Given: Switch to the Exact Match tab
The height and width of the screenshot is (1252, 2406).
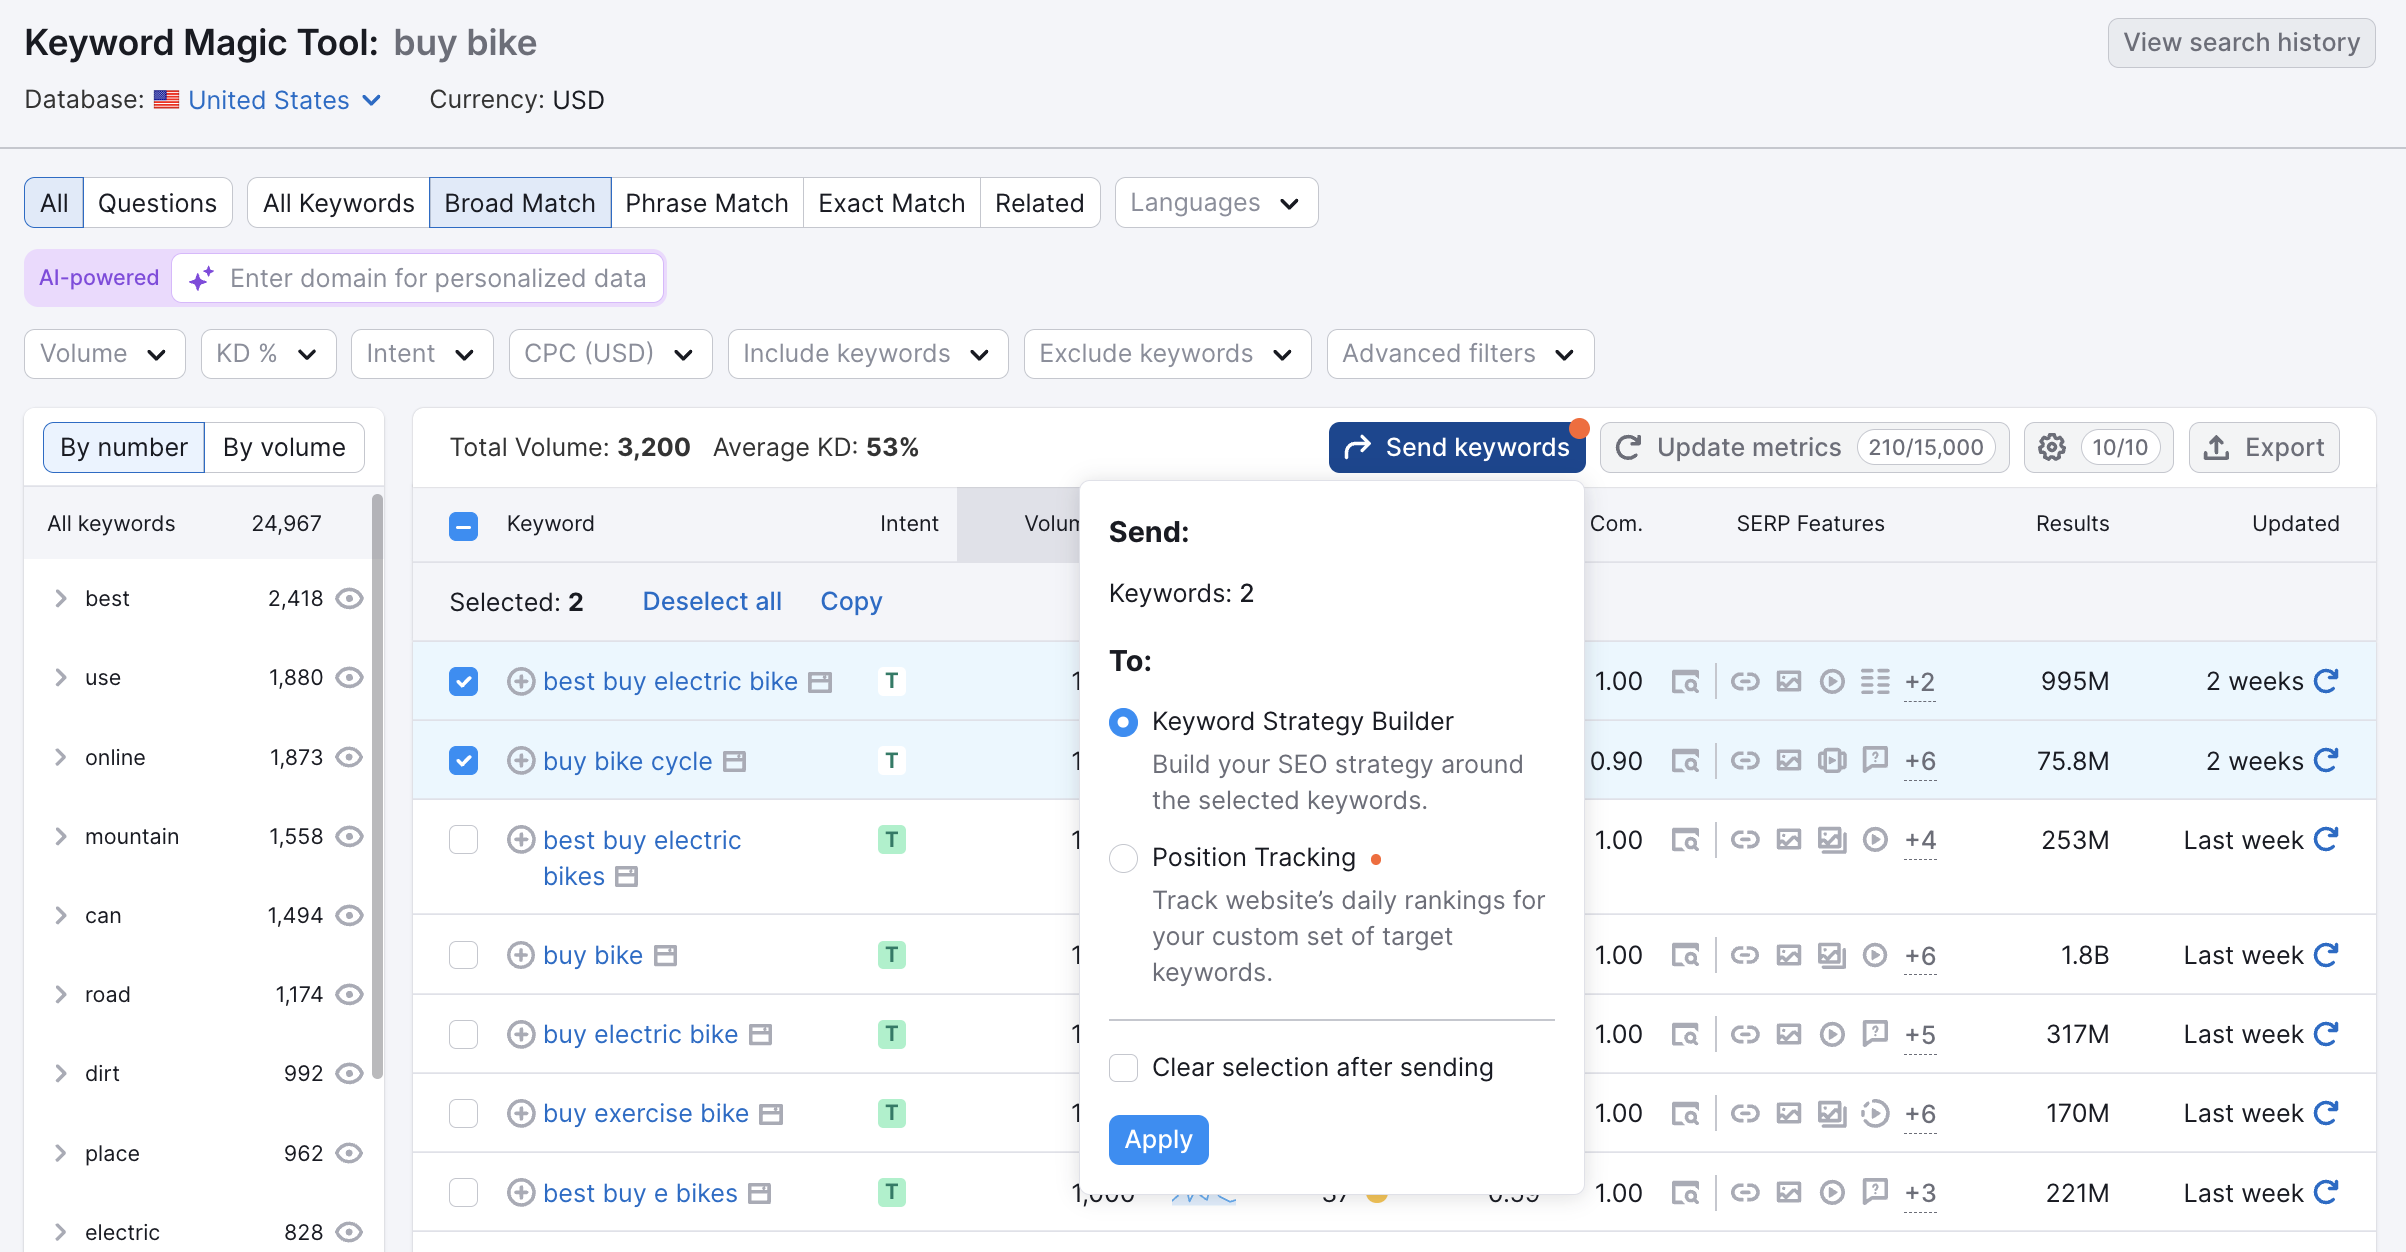Looking at the screenshot, I should point(890,202).
